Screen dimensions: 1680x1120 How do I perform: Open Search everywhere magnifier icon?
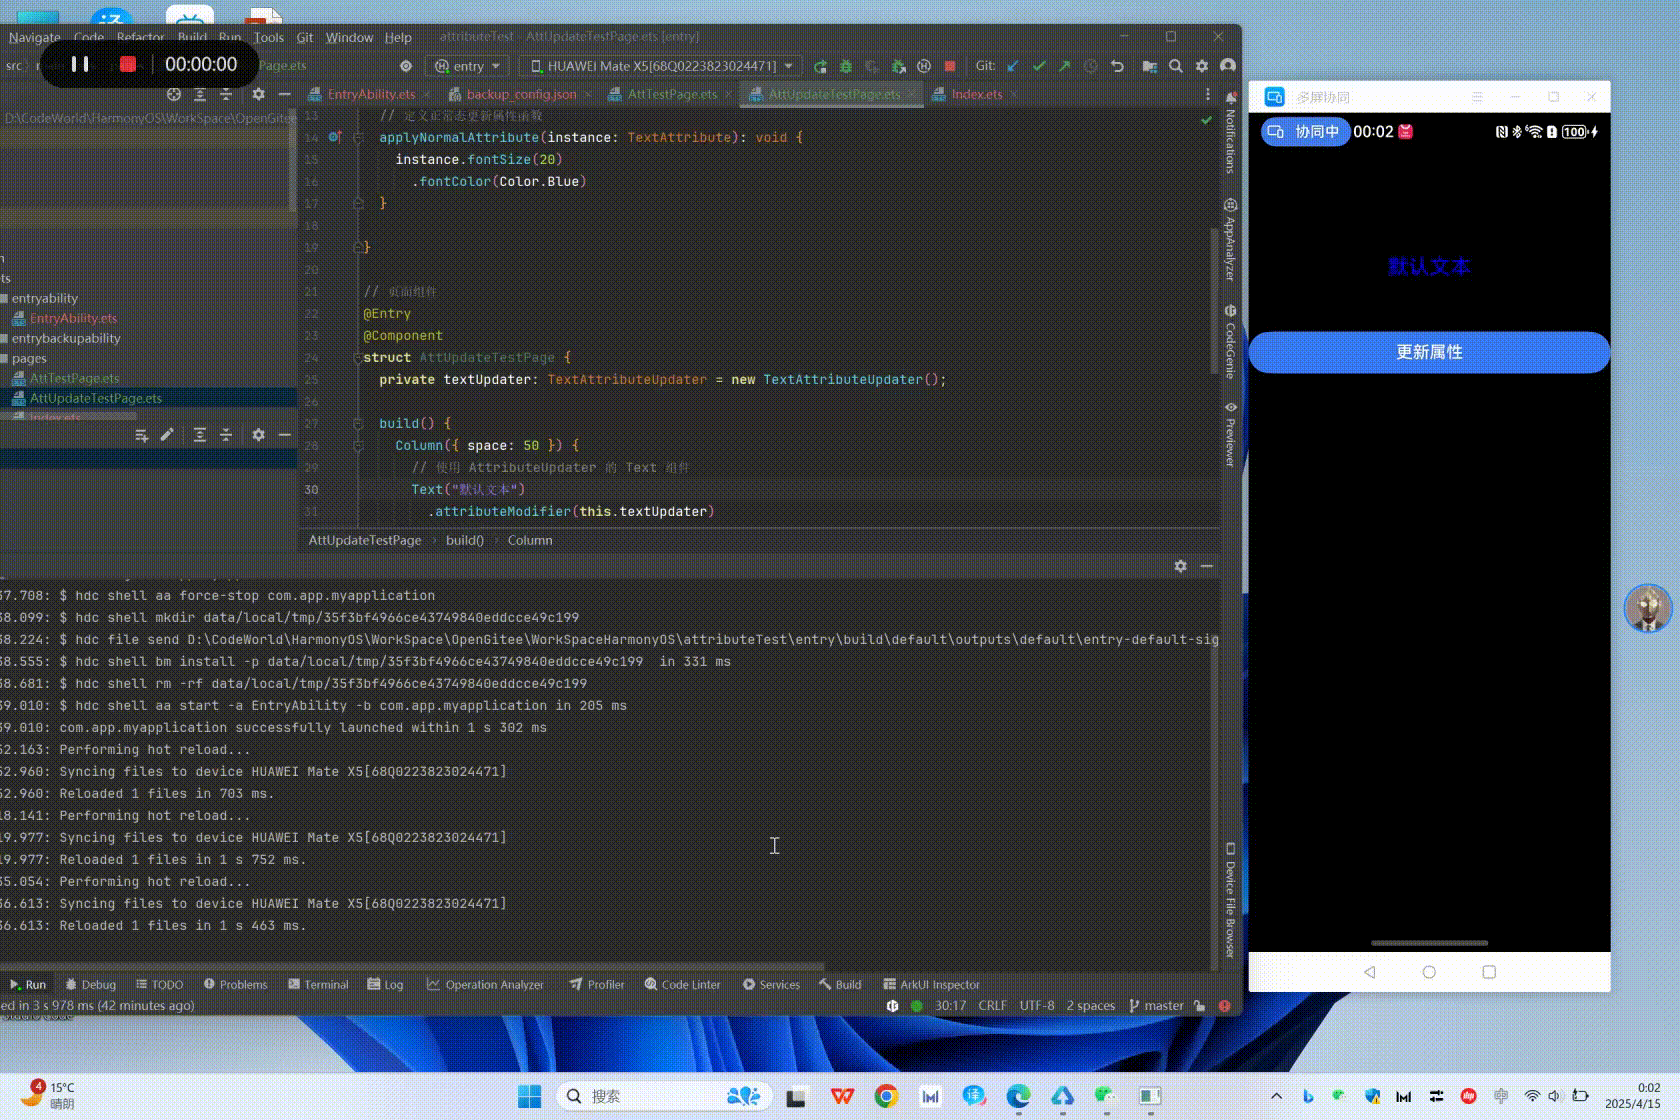click(x=1176, y=66)
